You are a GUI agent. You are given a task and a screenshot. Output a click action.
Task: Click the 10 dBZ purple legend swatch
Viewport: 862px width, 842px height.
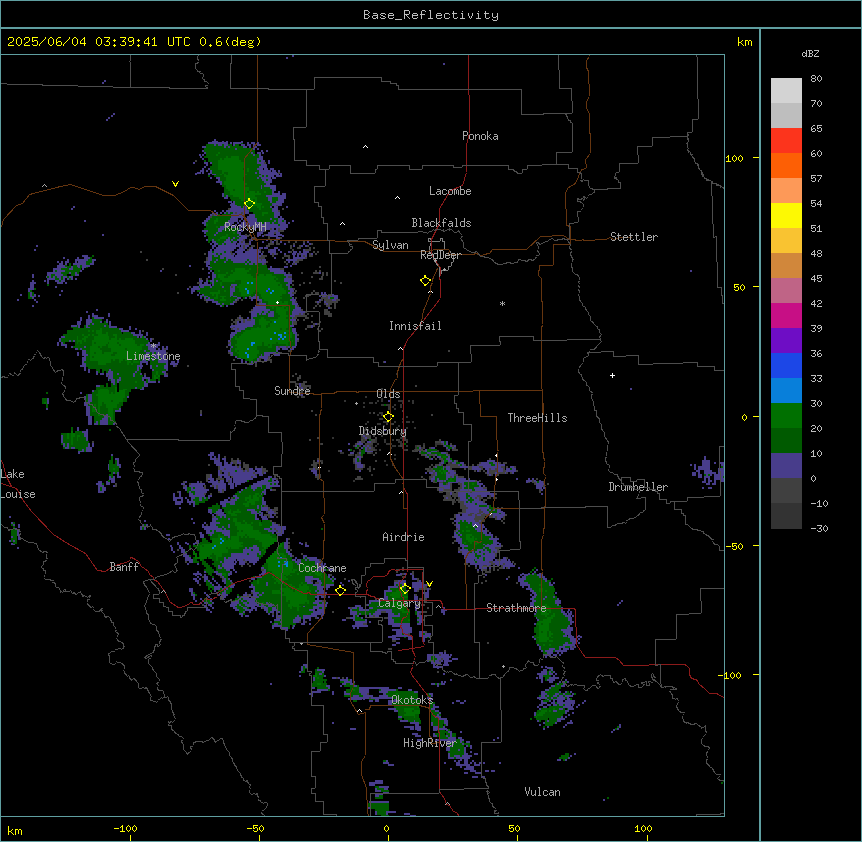[x=786, y=466]
